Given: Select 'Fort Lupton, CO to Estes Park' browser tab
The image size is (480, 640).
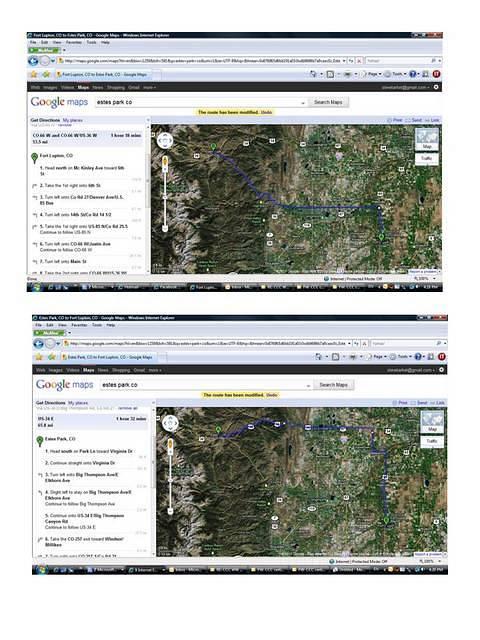Looking at the screenshot, I should 102,75.
